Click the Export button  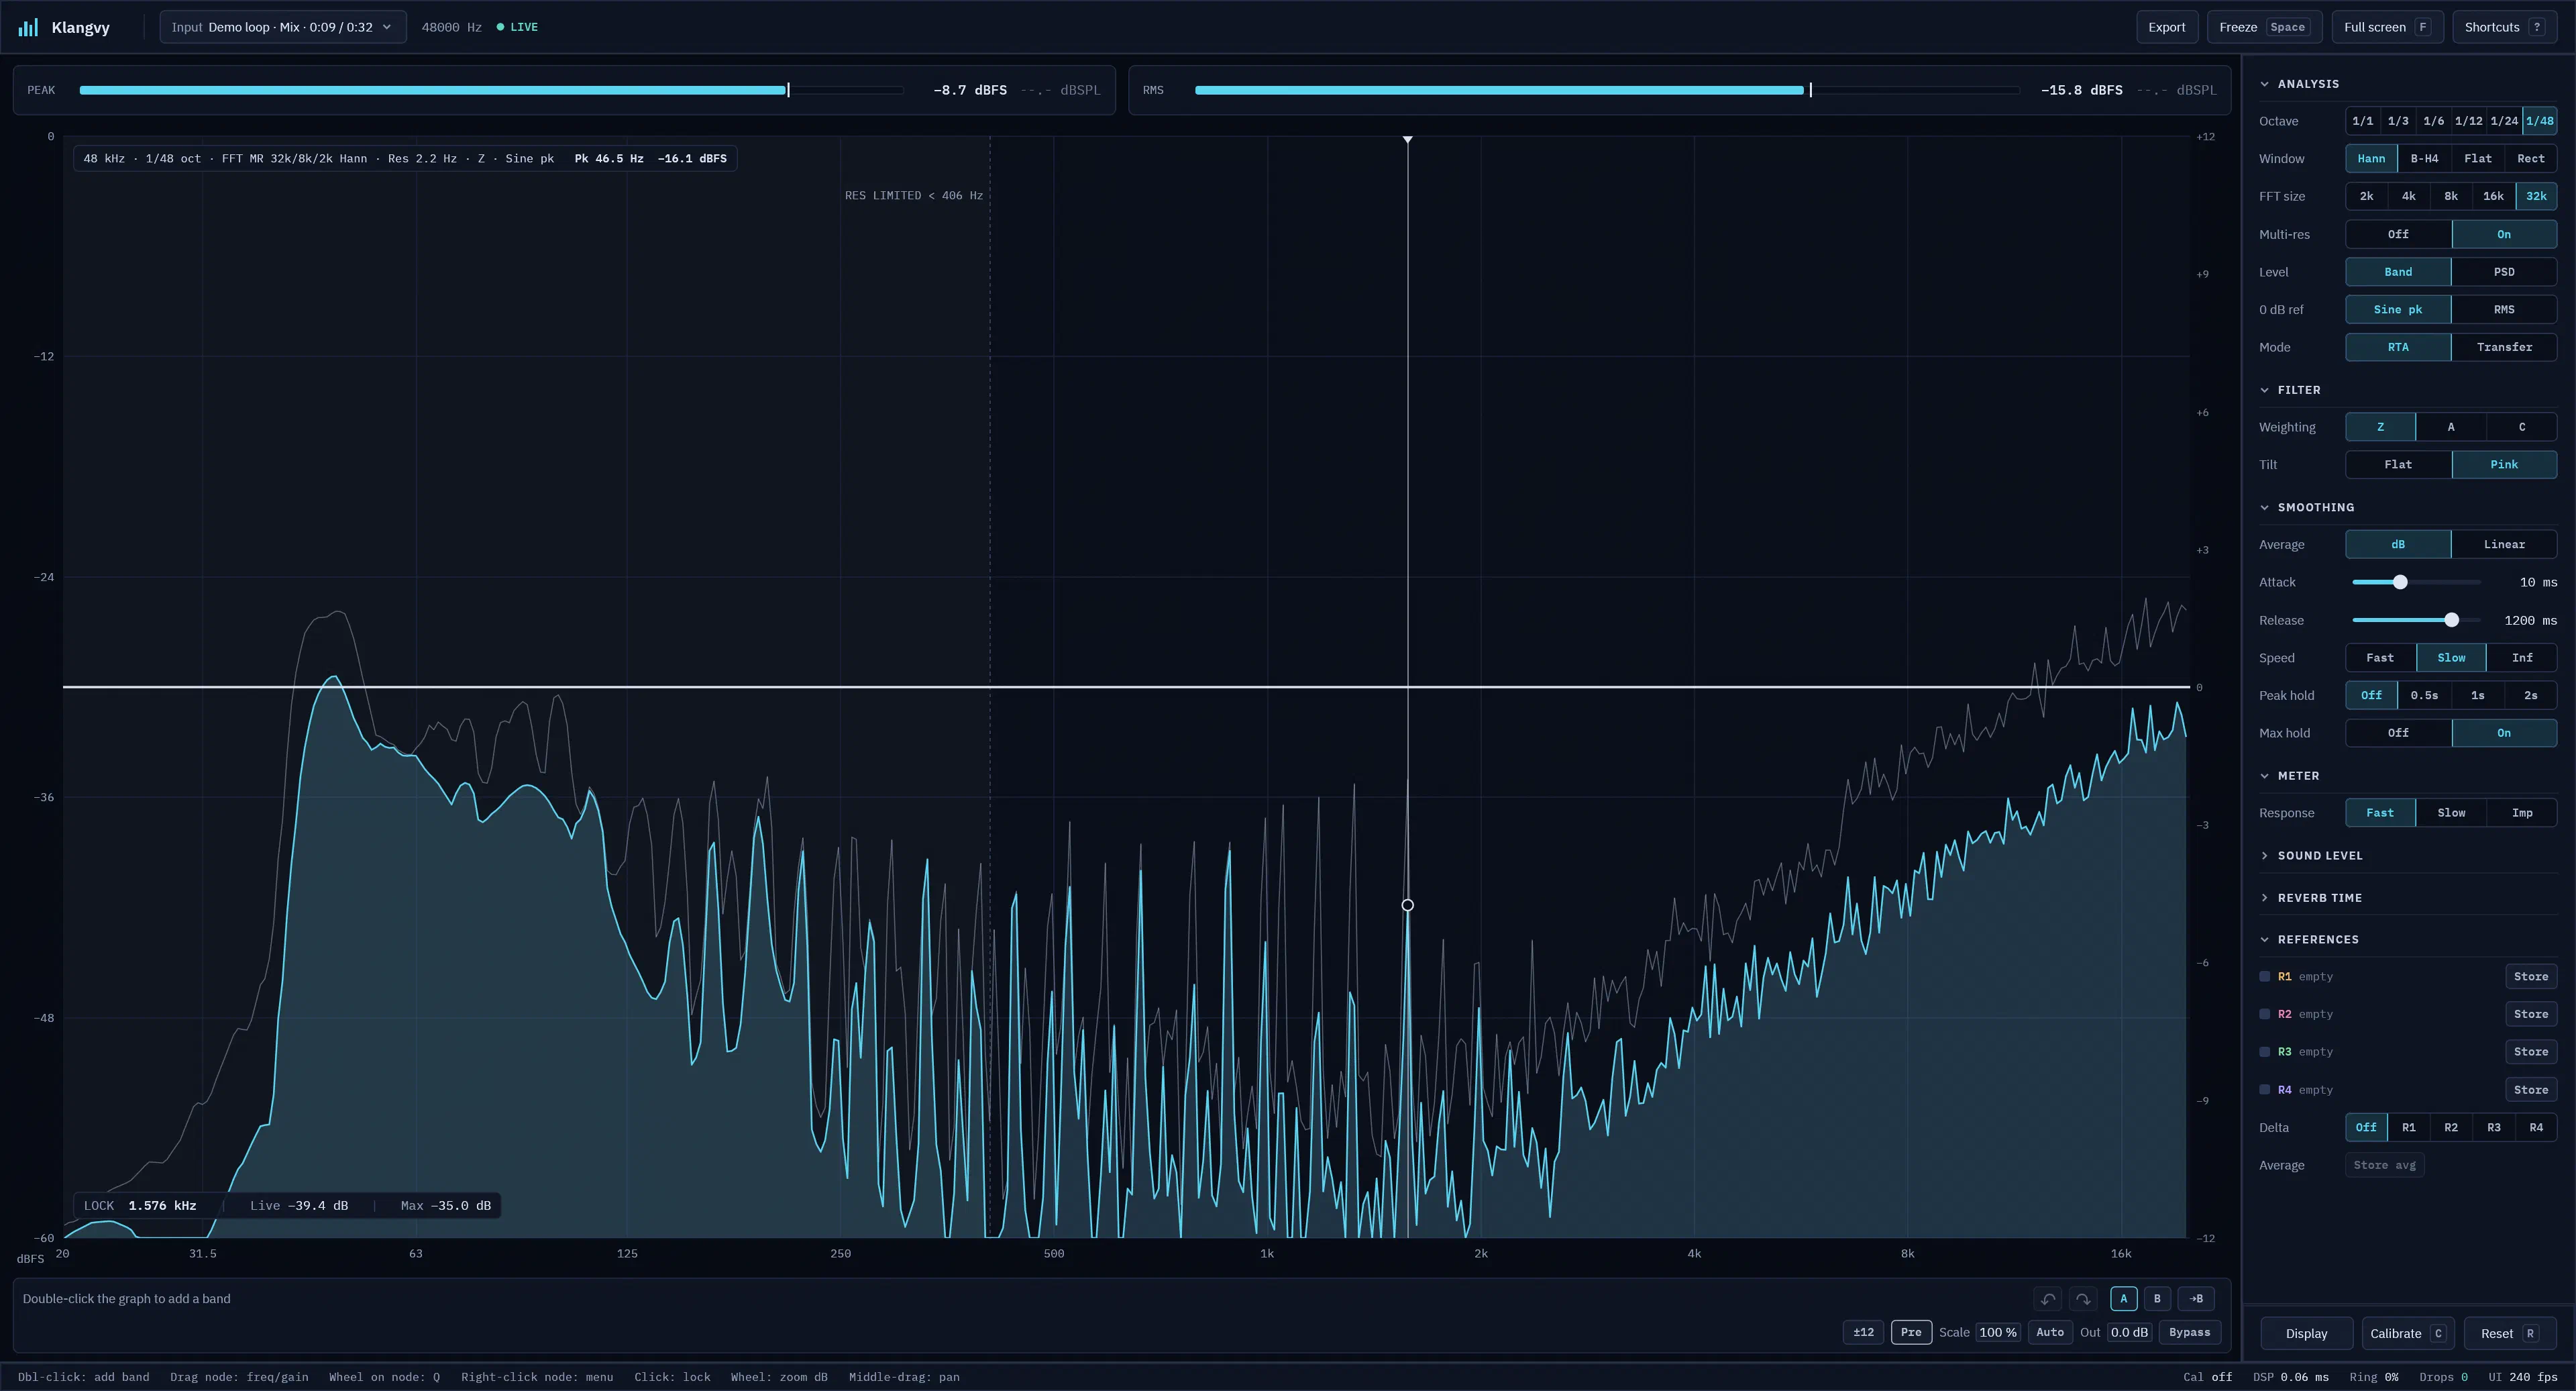click(x=2166, y=27)
